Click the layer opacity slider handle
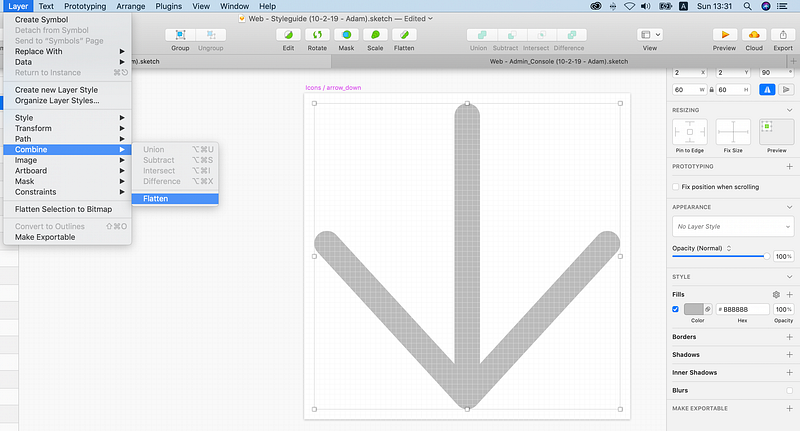Image resolution: width=800 pixels, height=431 pixels. [766, 256]
